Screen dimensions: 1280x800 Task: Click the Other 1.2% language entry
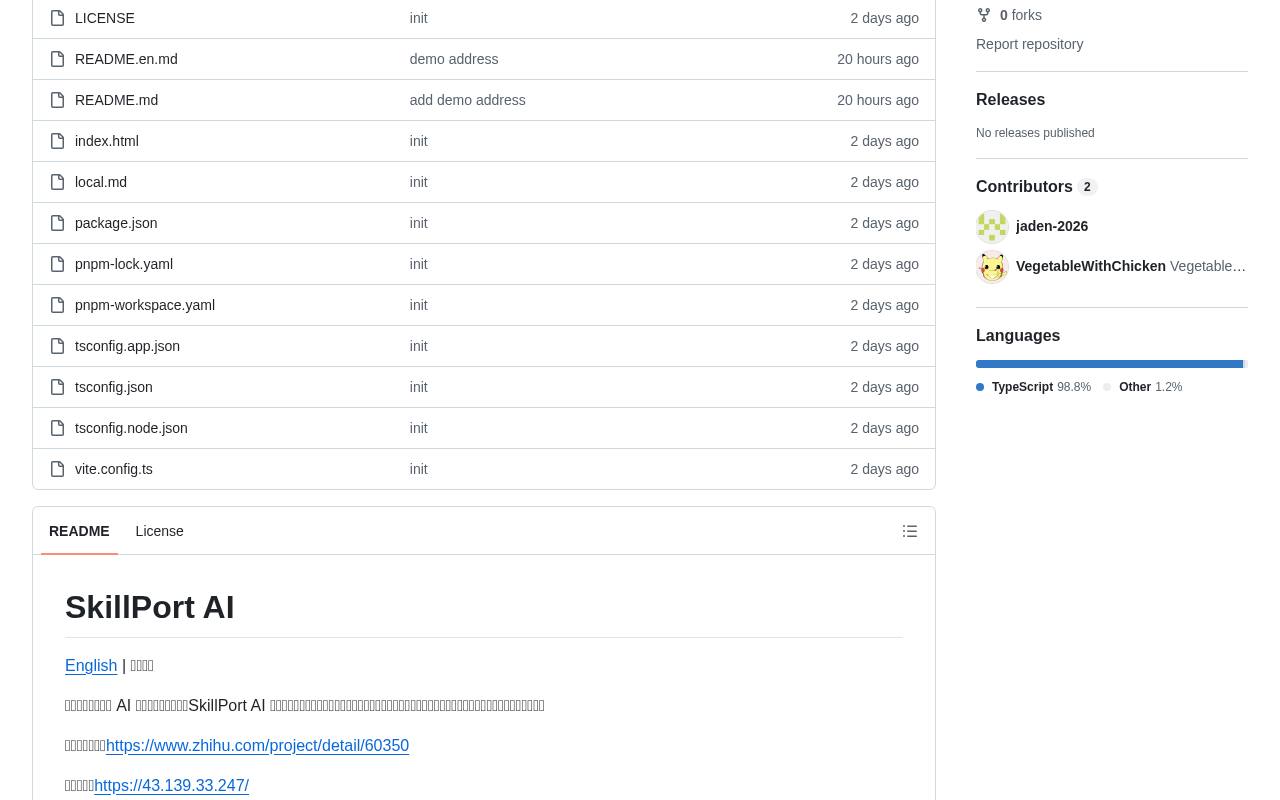coord(1143,387)
